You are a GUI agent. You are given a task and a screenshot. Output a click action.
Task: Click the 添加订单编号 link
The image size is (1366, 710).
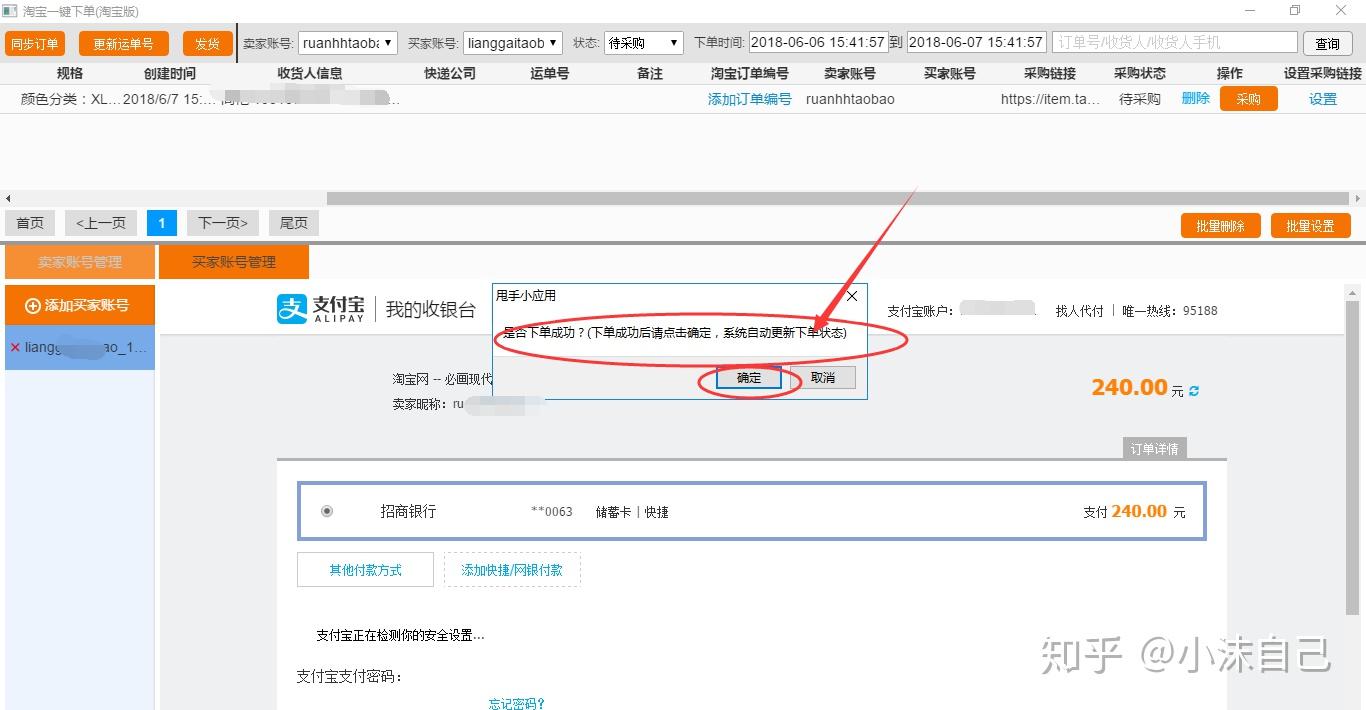[749, 99]
